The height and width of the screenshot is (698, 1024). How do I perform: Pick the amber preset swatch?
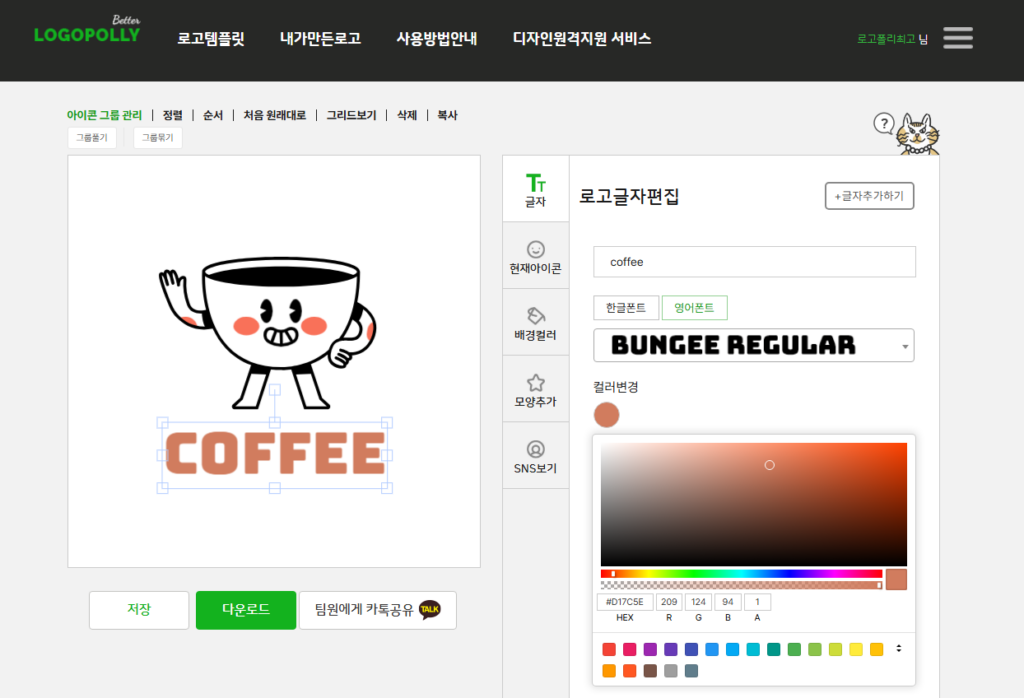coord(876,649)
